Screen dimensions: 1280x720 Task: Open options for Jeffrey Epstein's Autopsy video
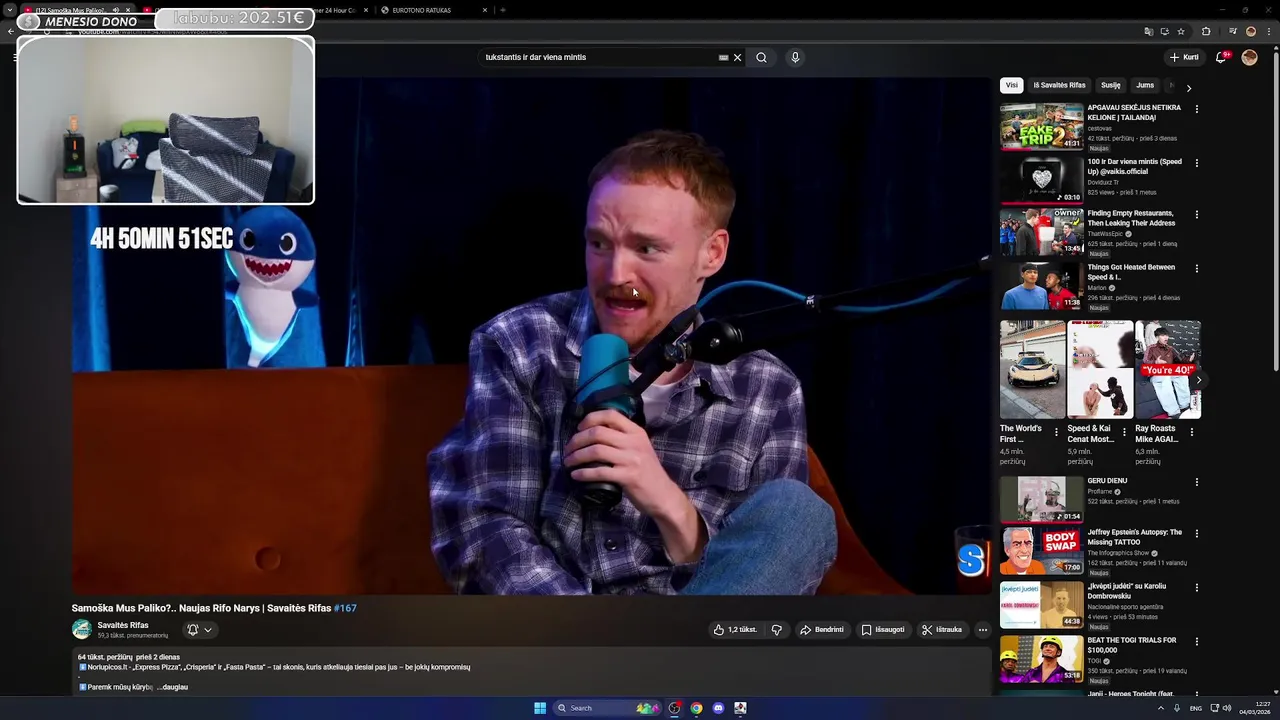[x=1196, y=534]
